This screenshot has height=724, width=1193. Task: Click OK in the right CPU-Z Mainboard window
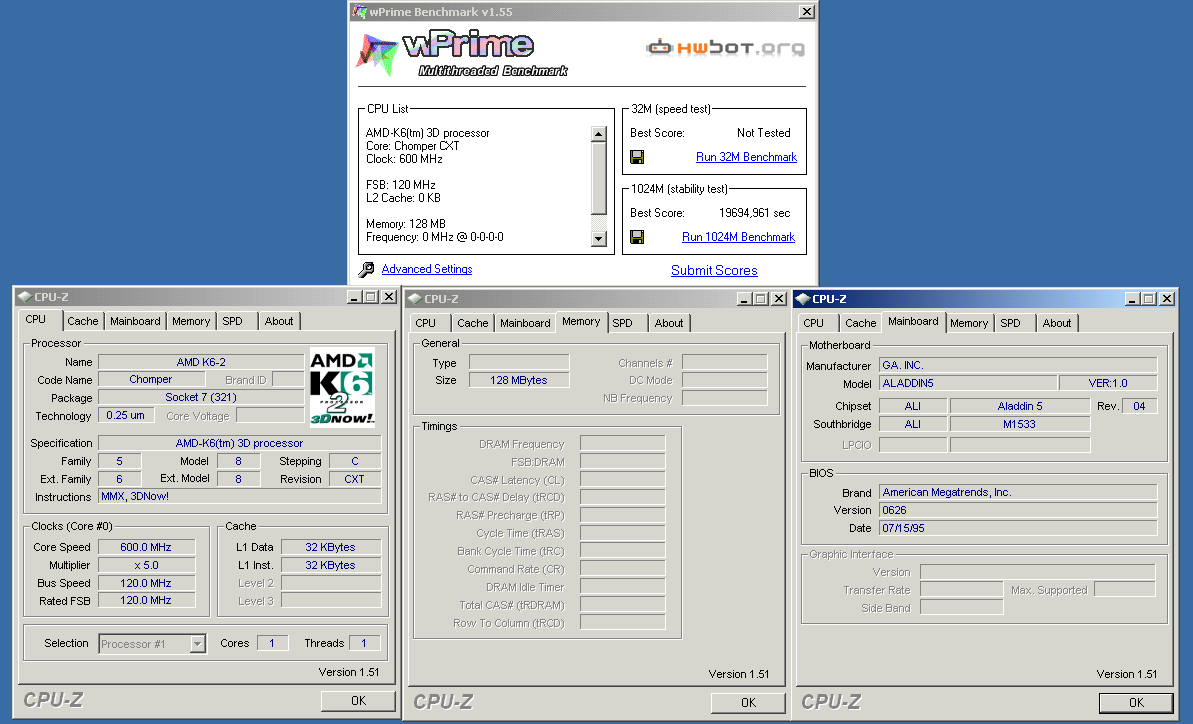coord(1136,703)
